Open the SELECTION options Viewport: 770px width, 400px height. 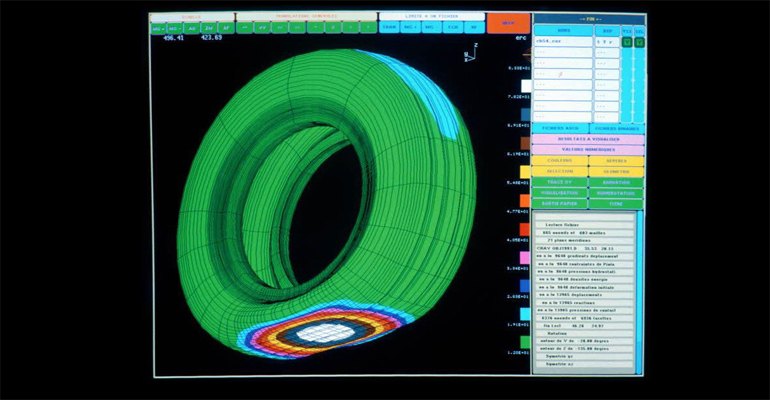pyautogui.click(x=560, y=172)
